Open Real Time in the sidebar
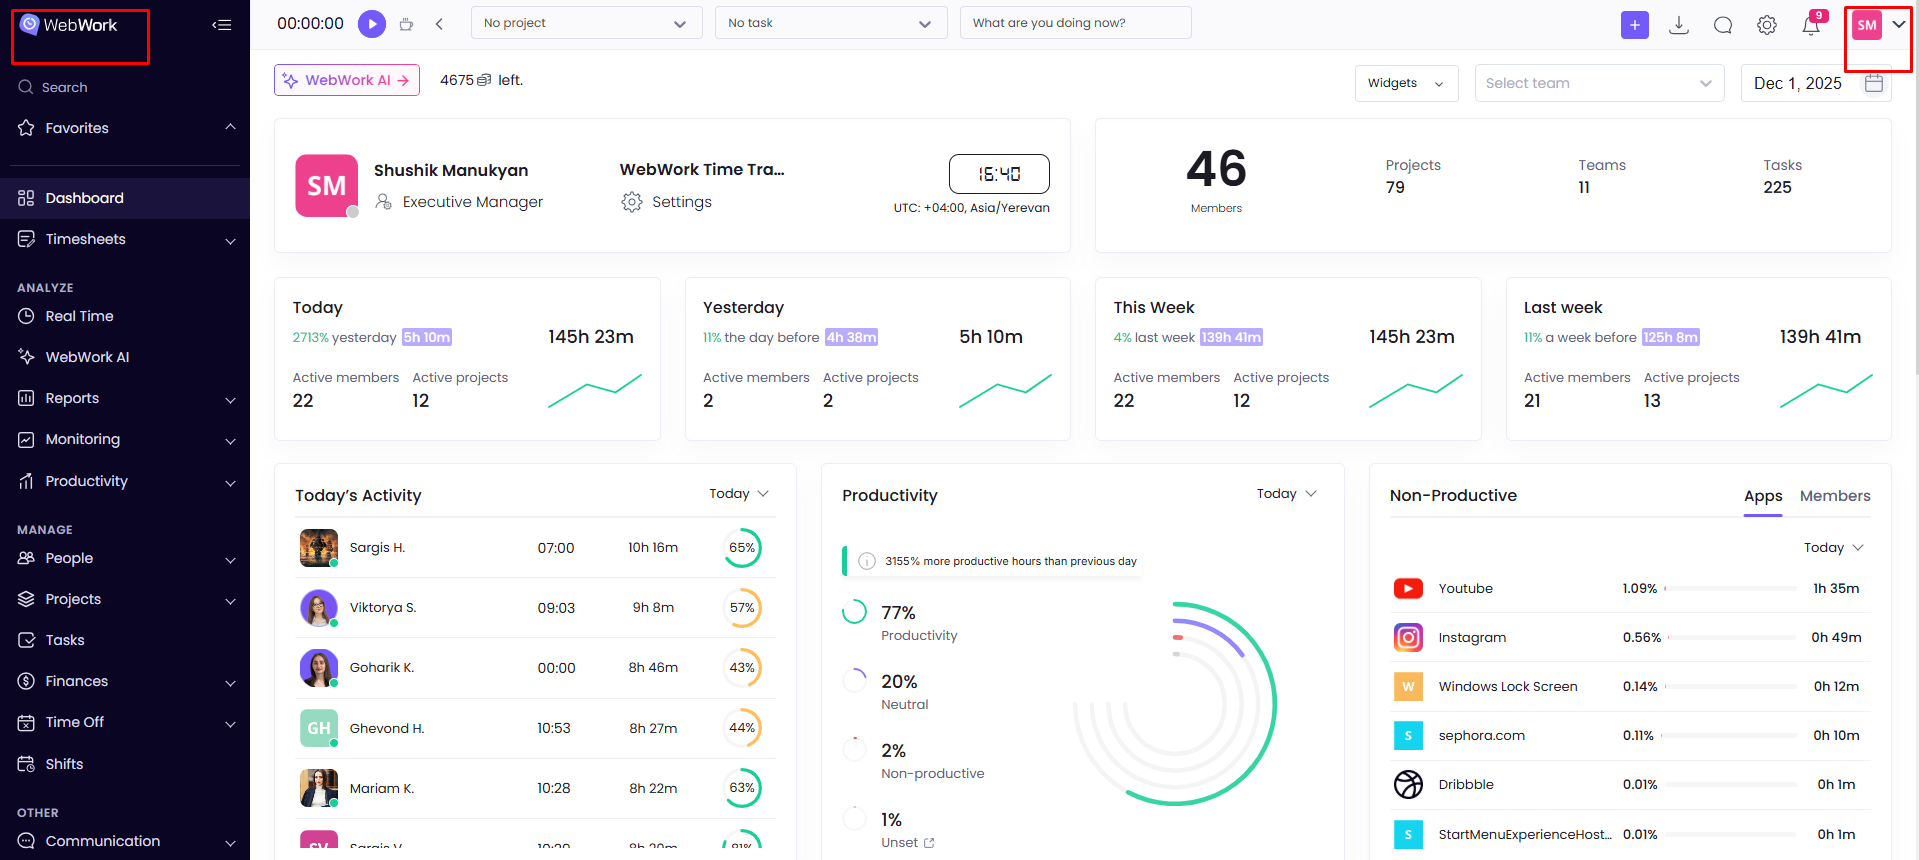 [79, 316]
